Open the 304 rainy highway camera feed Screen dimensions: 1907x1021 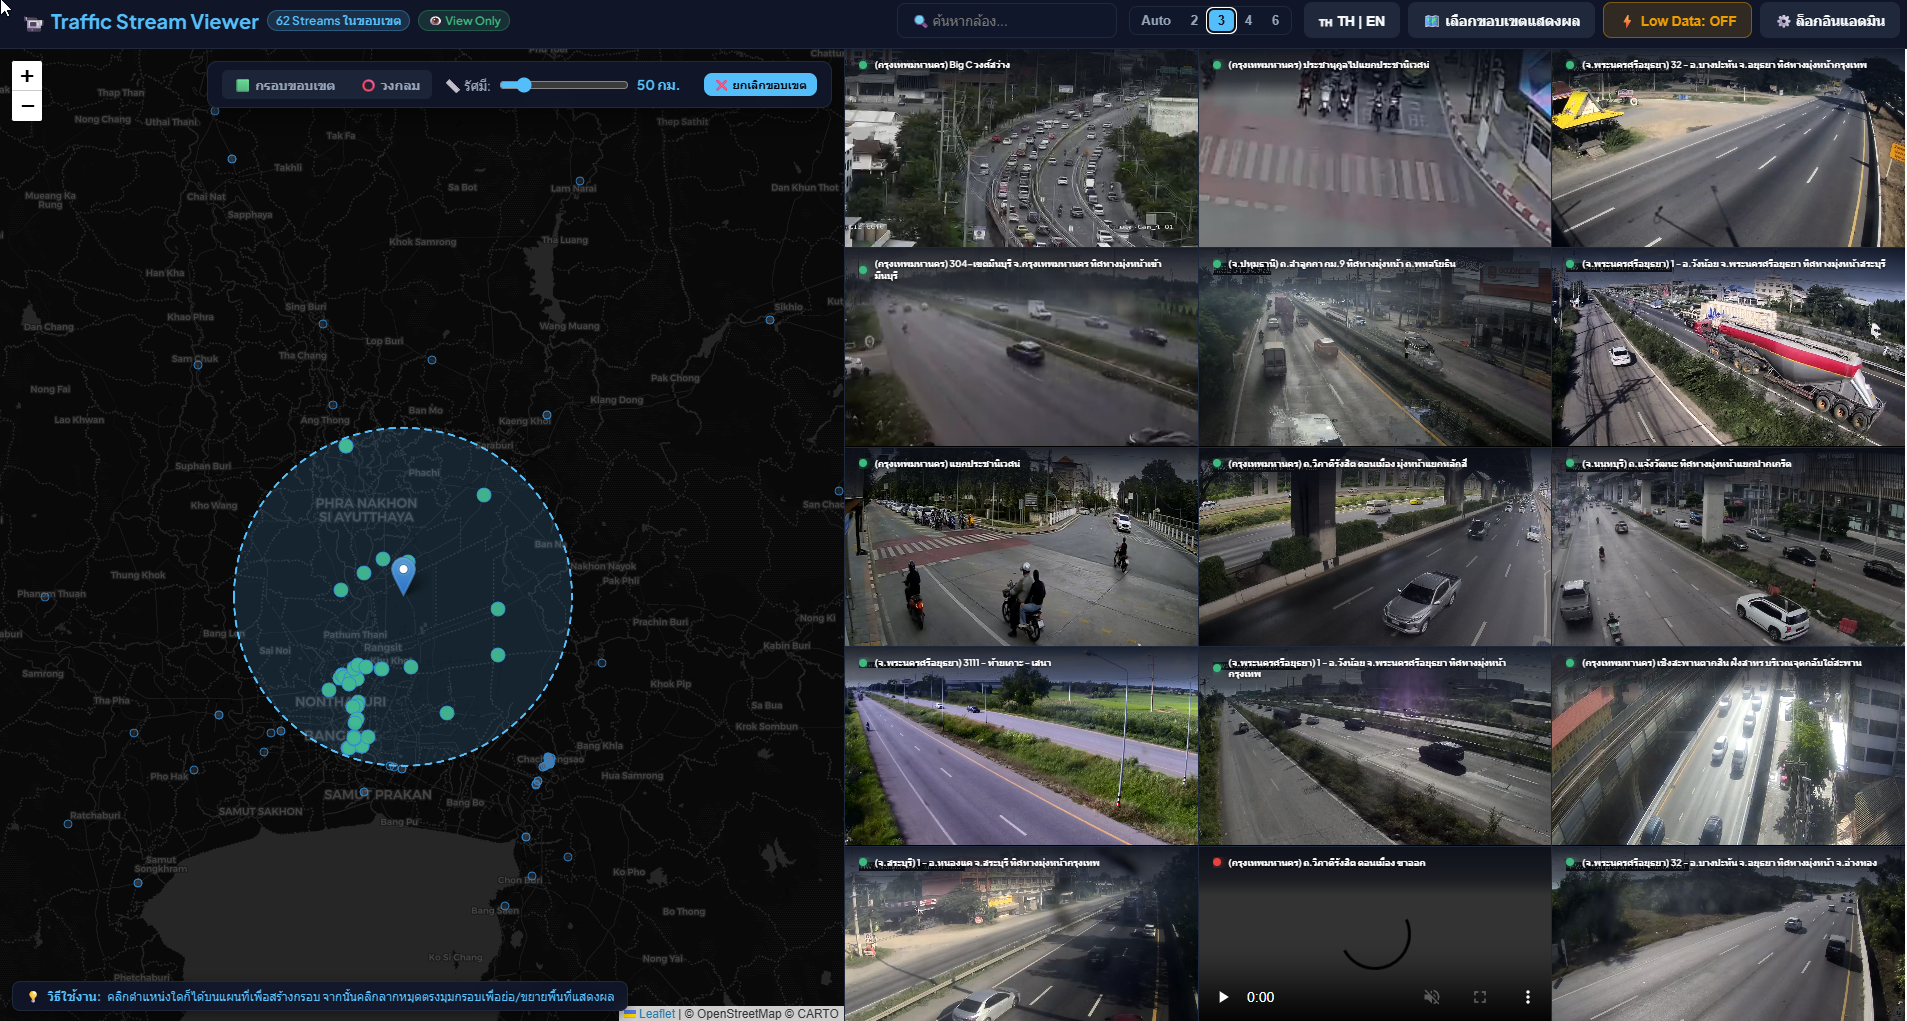1021,348
